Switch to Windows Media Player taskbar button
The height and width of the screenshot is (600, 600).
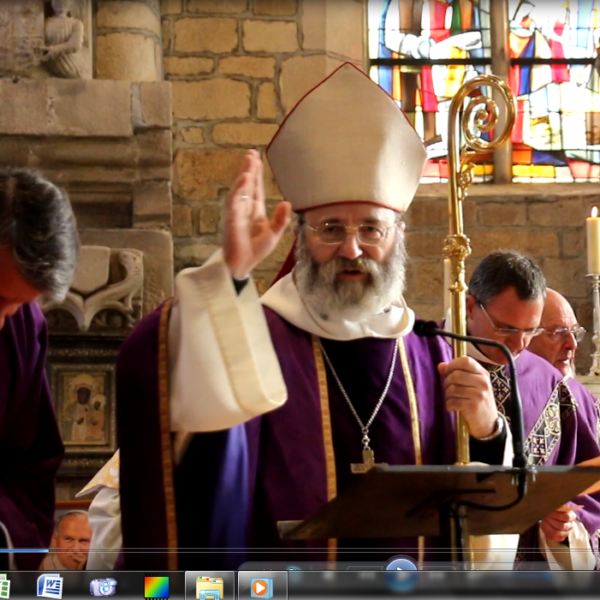pos(262,587)
